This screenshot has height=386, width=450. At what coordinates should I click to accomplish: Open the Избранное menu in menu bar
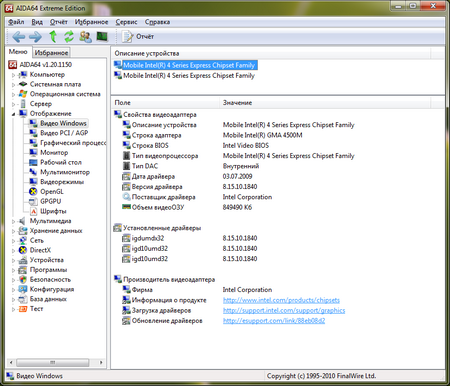point(91,22)
